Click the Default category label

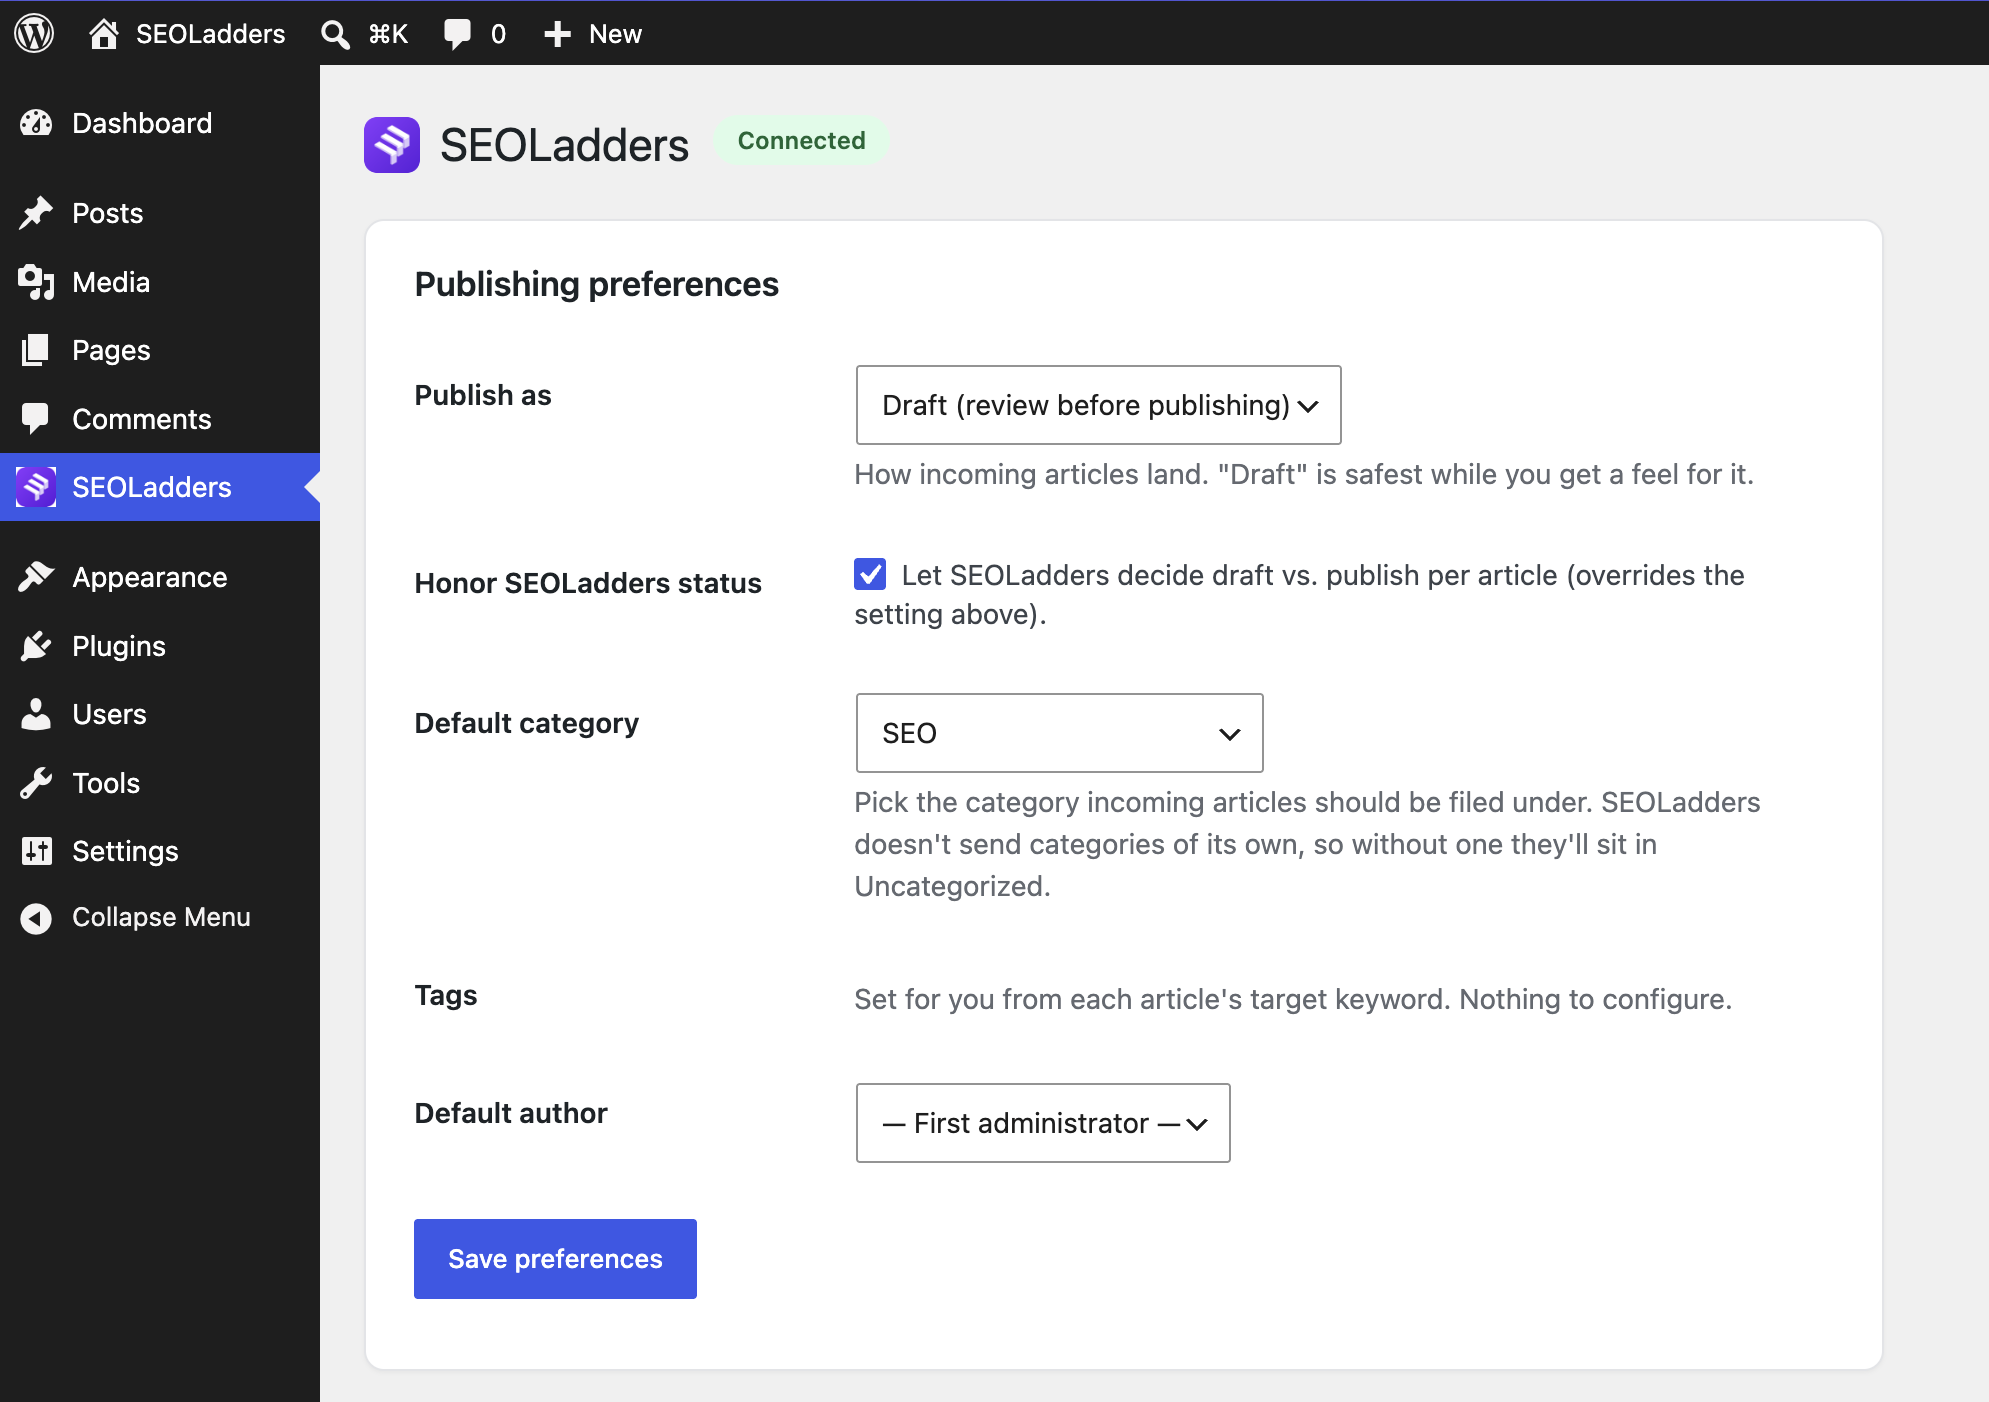click(x=526, y=723)
